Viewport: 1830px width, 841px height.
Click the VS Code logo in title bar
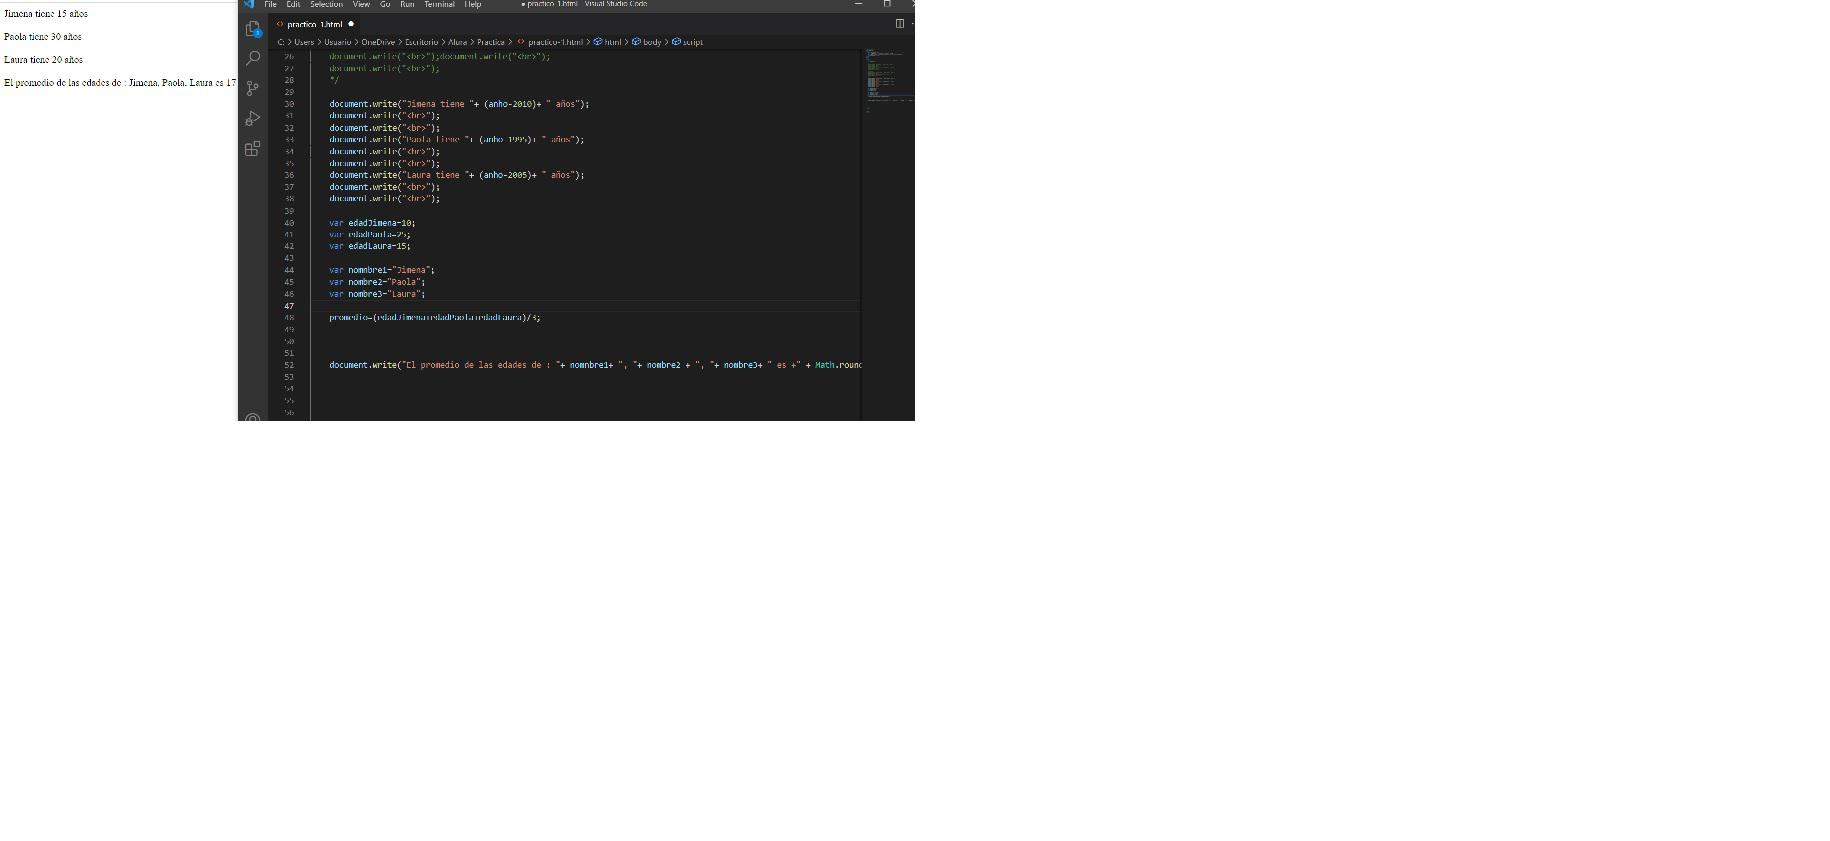pos(249,4)
